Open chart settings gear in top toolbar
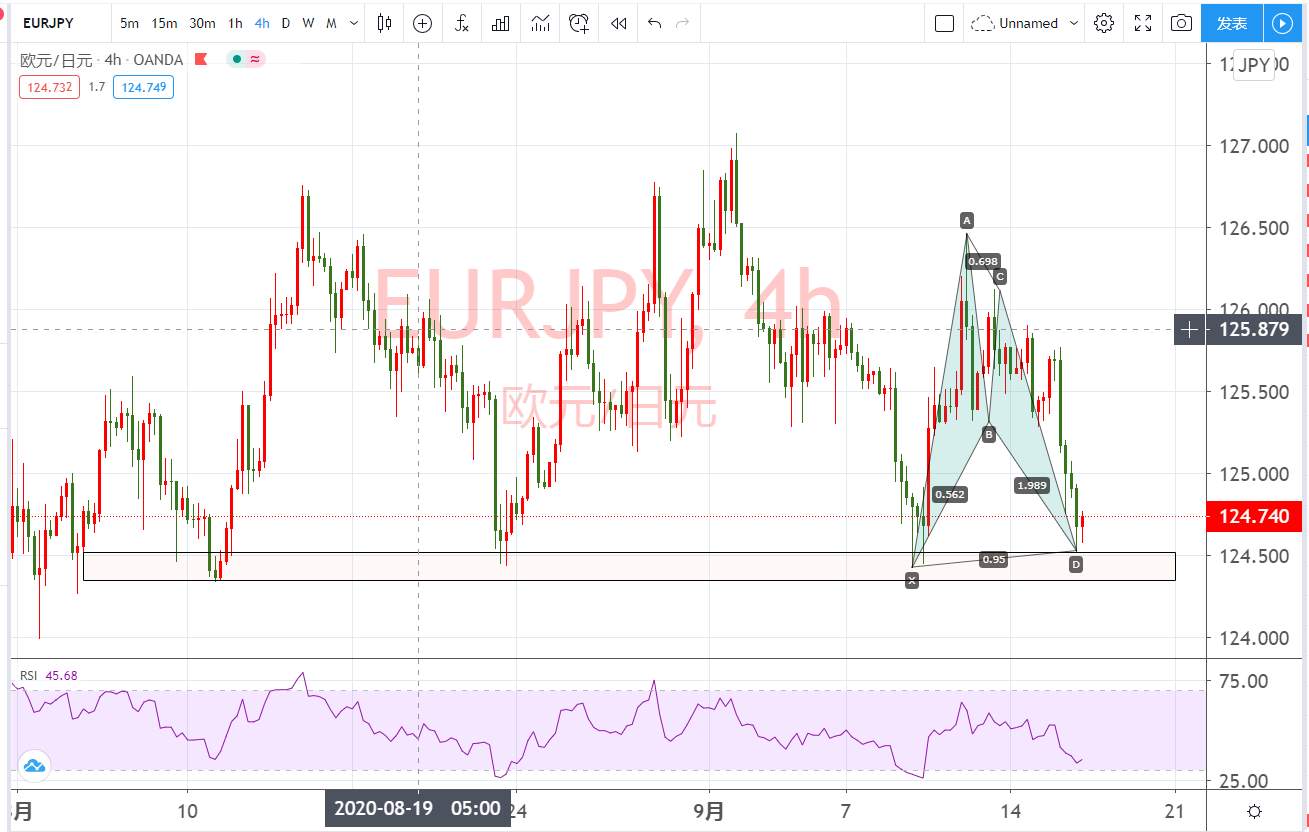The width and height of the screenshot is (1309, 832). coord(1104,23)
